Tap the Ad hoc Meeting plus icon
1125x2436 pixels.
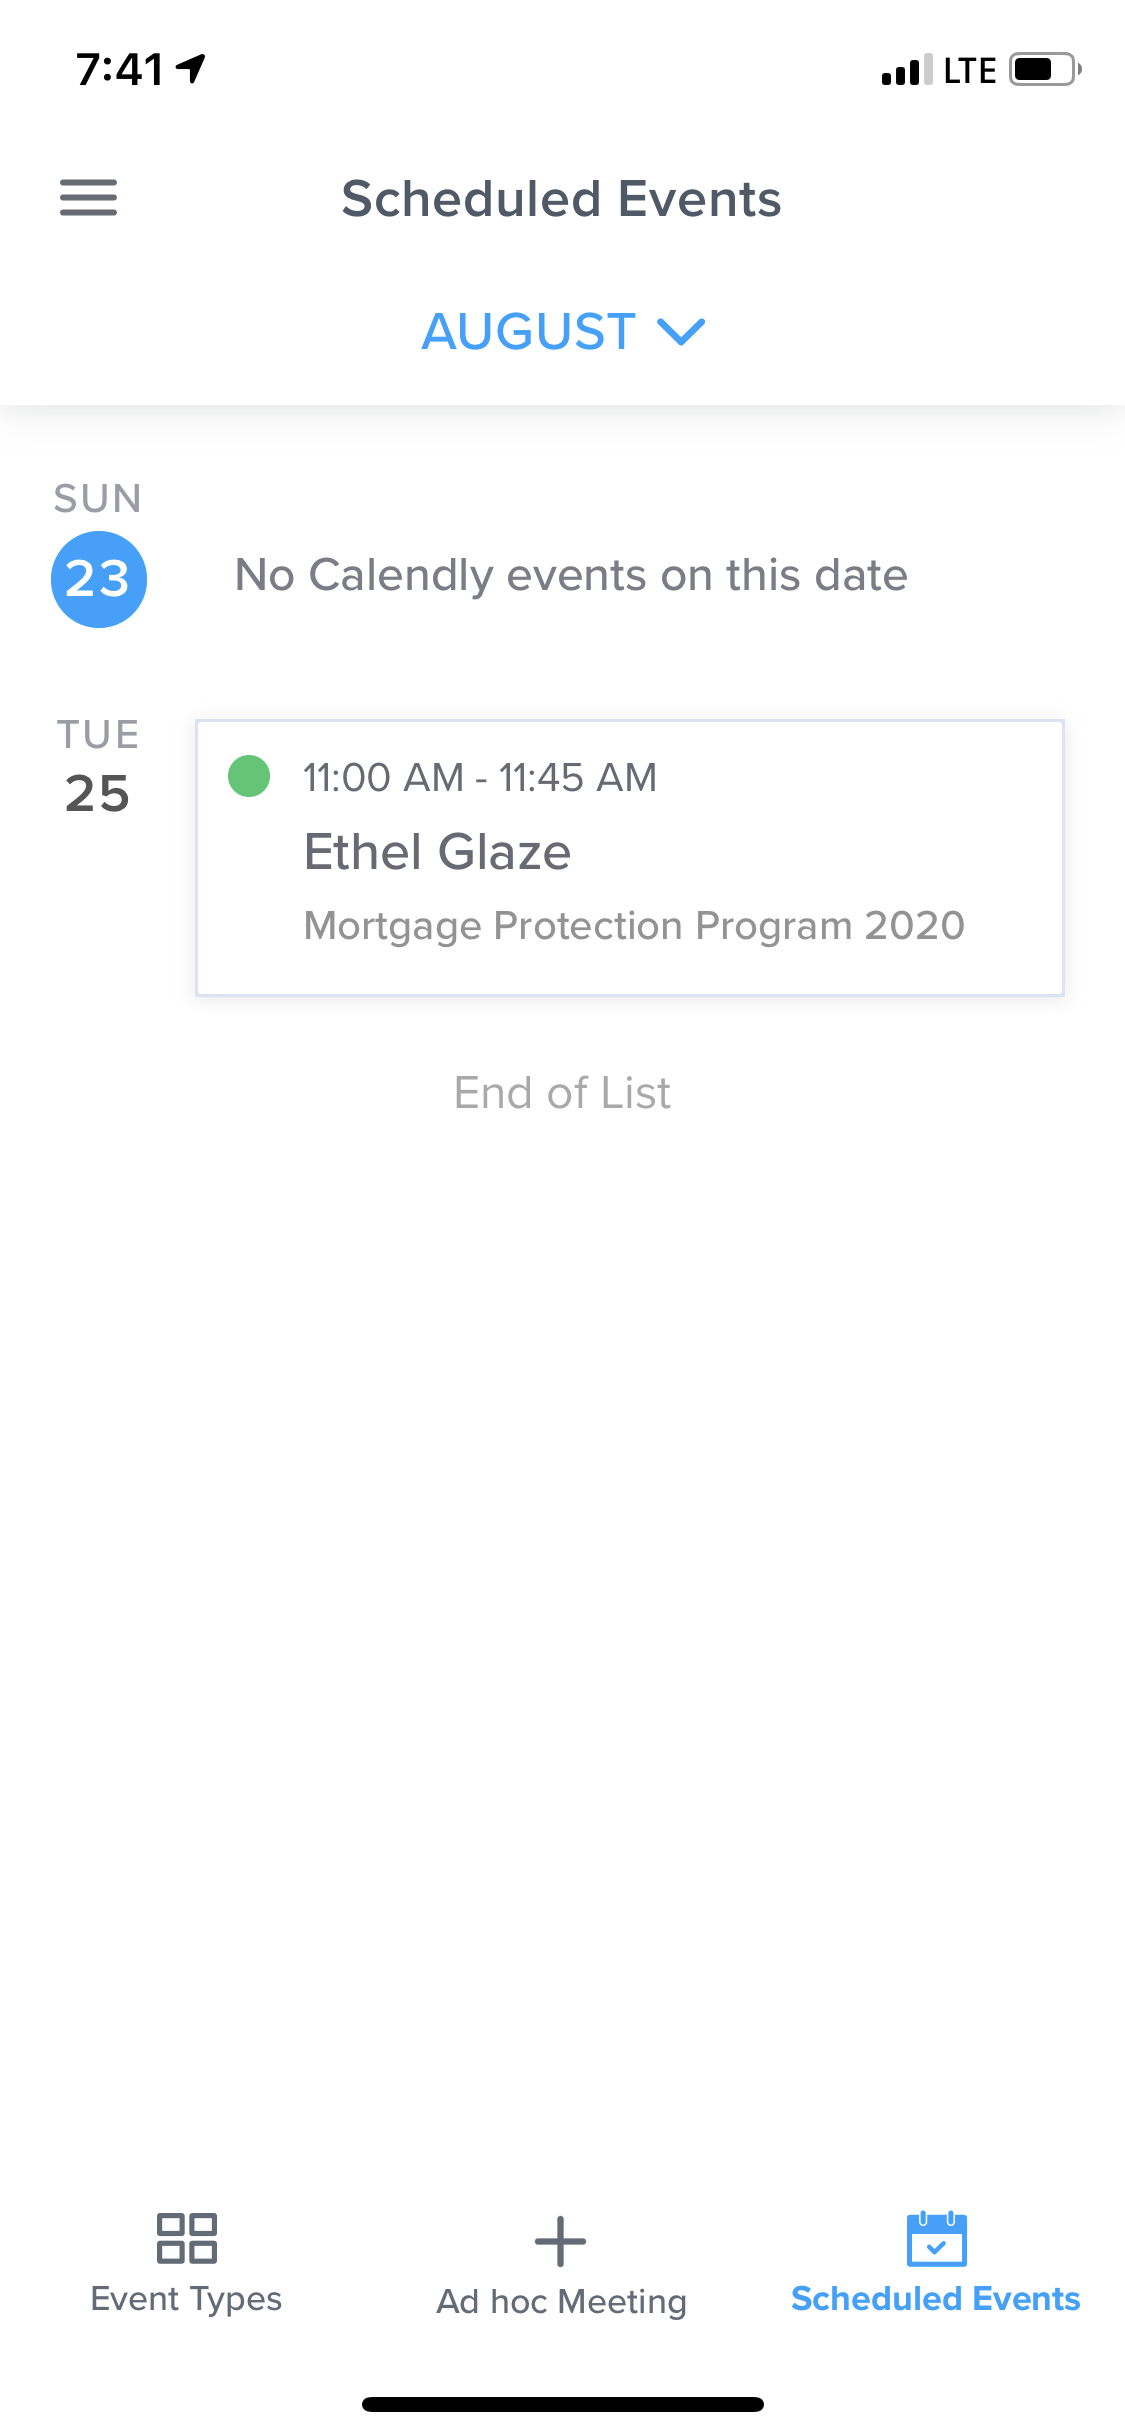tap(560, 2241)
